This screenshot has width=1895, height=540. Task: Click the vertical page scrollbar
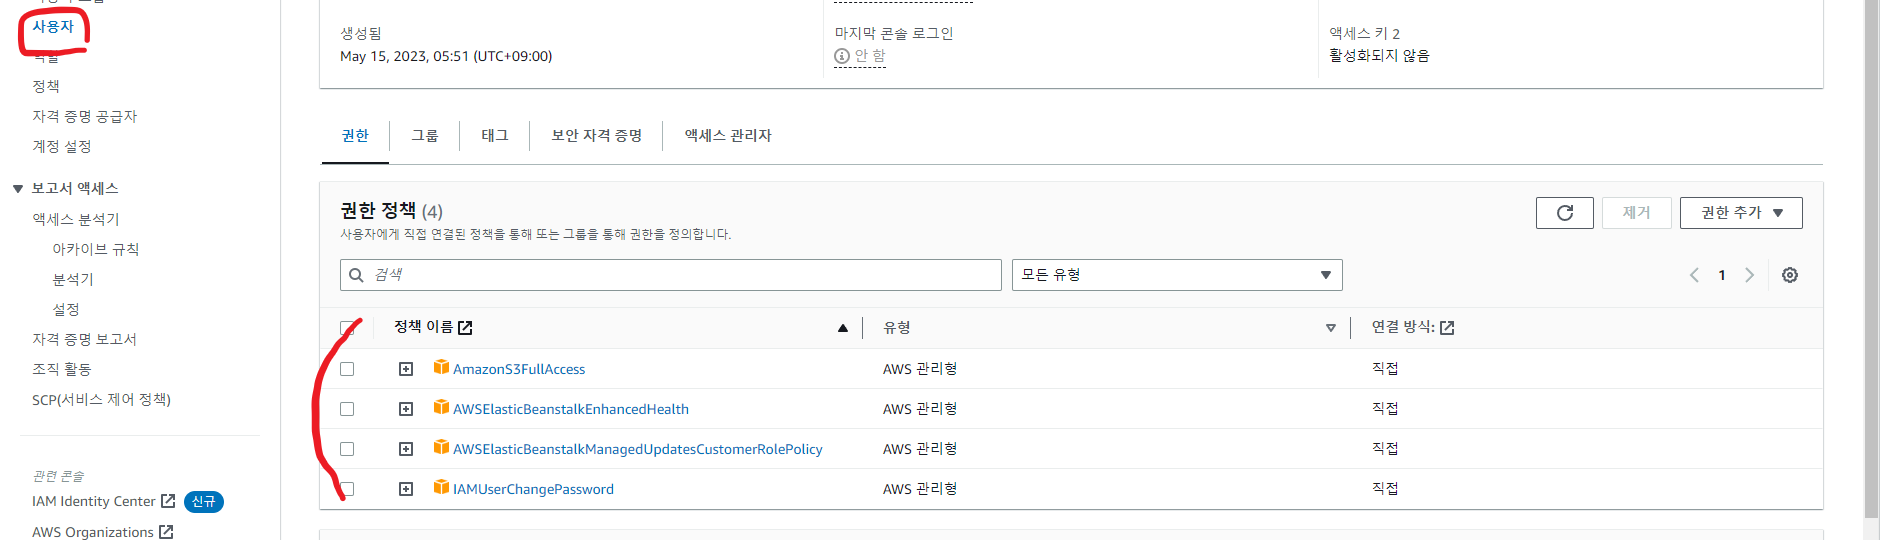click(x=1871, y=258)
